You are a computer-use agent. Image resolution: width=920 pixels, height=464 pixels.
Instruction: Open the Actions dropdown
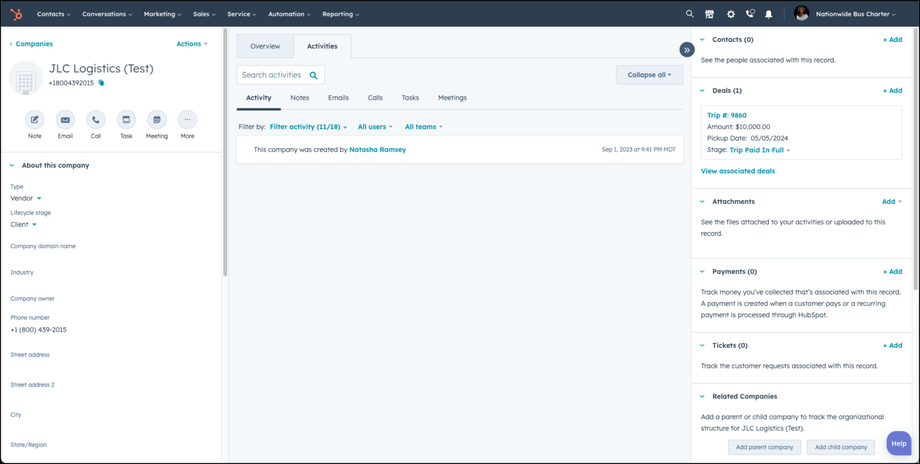(192, 44)
